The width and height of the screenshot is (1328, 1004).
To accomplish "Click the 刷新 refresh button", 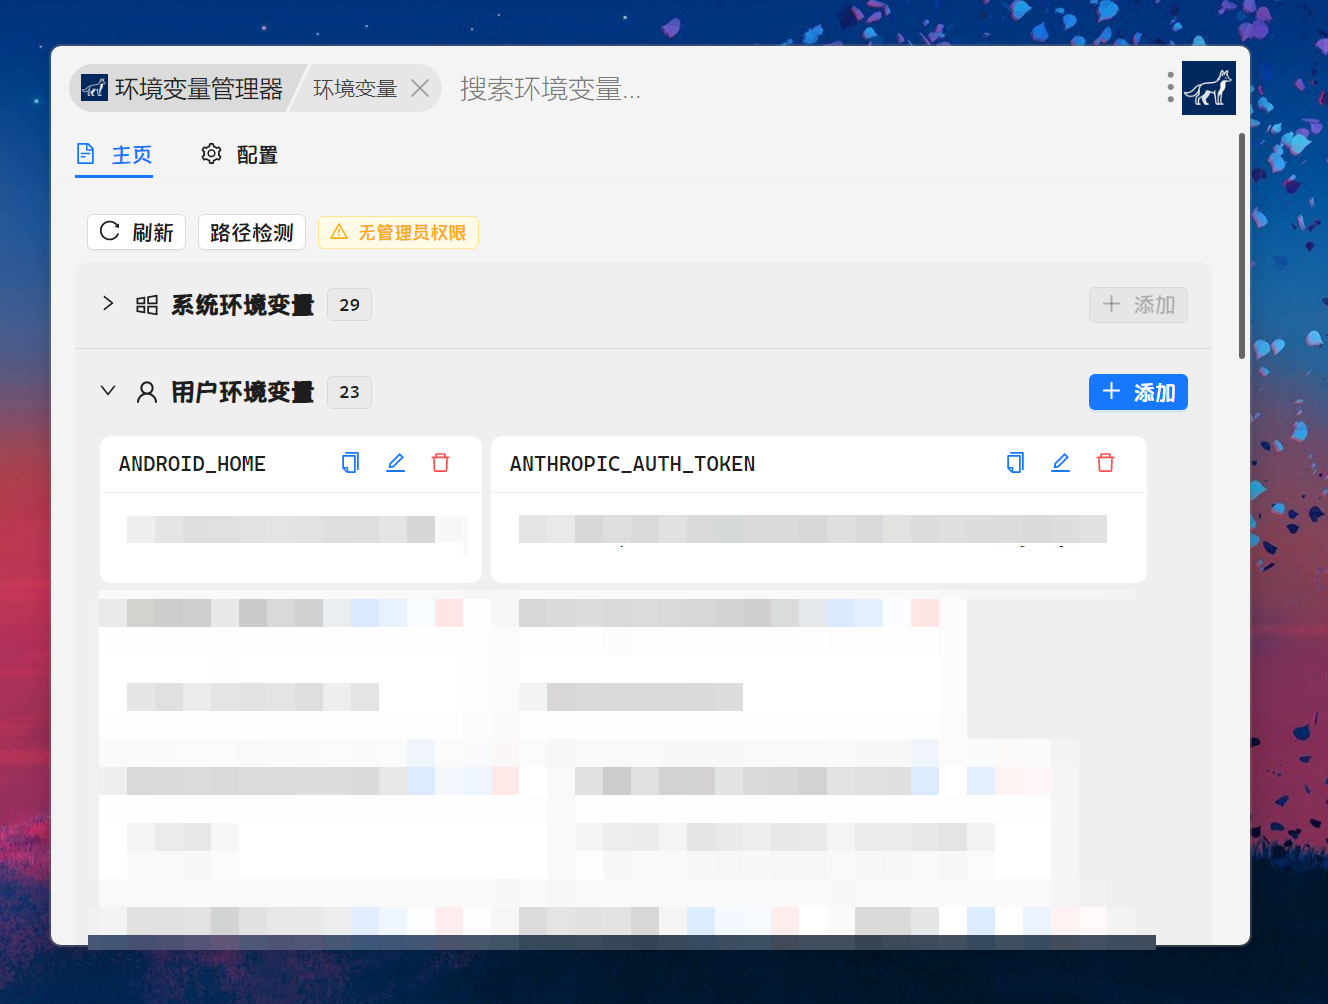I will click(x=137, y=233).
